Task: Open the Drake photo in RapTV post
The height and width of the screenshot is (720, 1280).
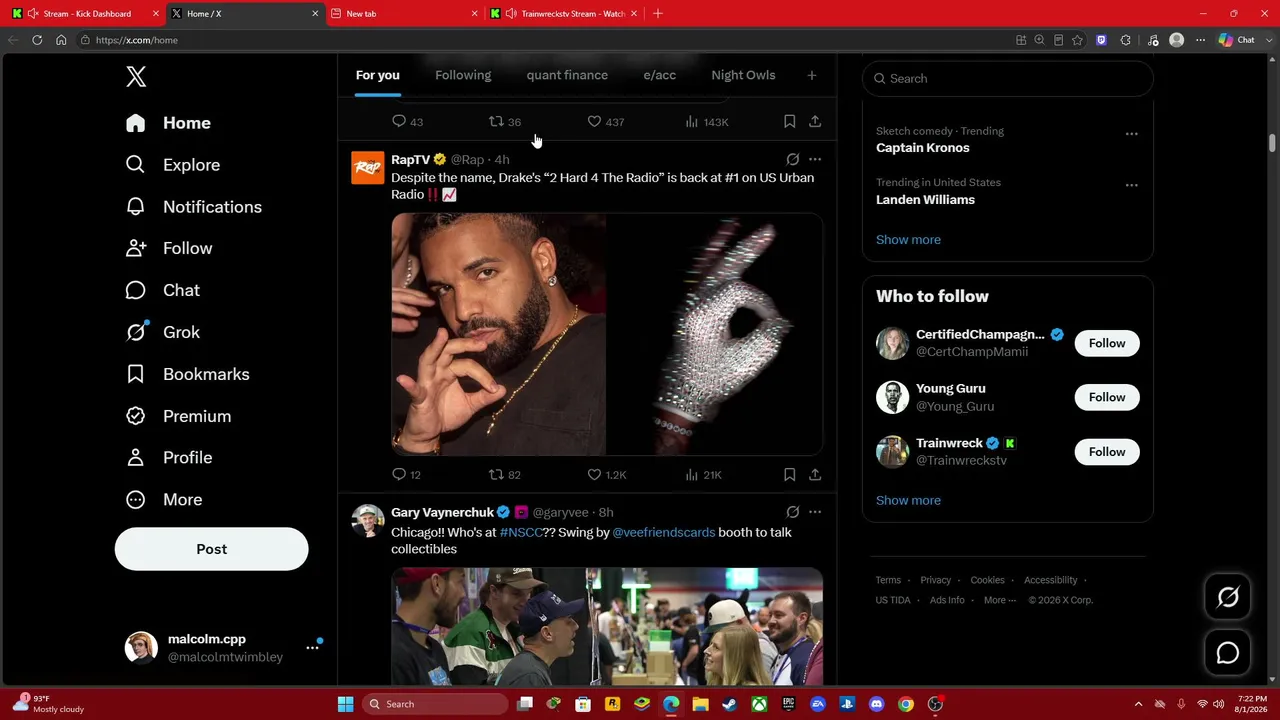Action: [x=498, y=334]
